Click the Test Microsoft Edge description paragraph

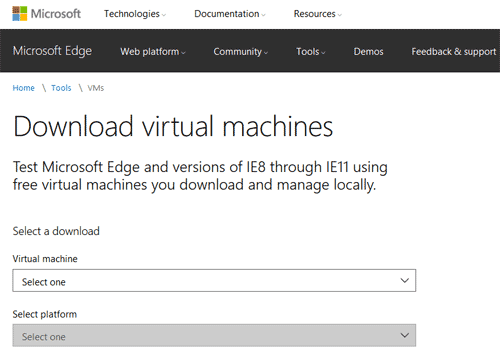[200, 176]
